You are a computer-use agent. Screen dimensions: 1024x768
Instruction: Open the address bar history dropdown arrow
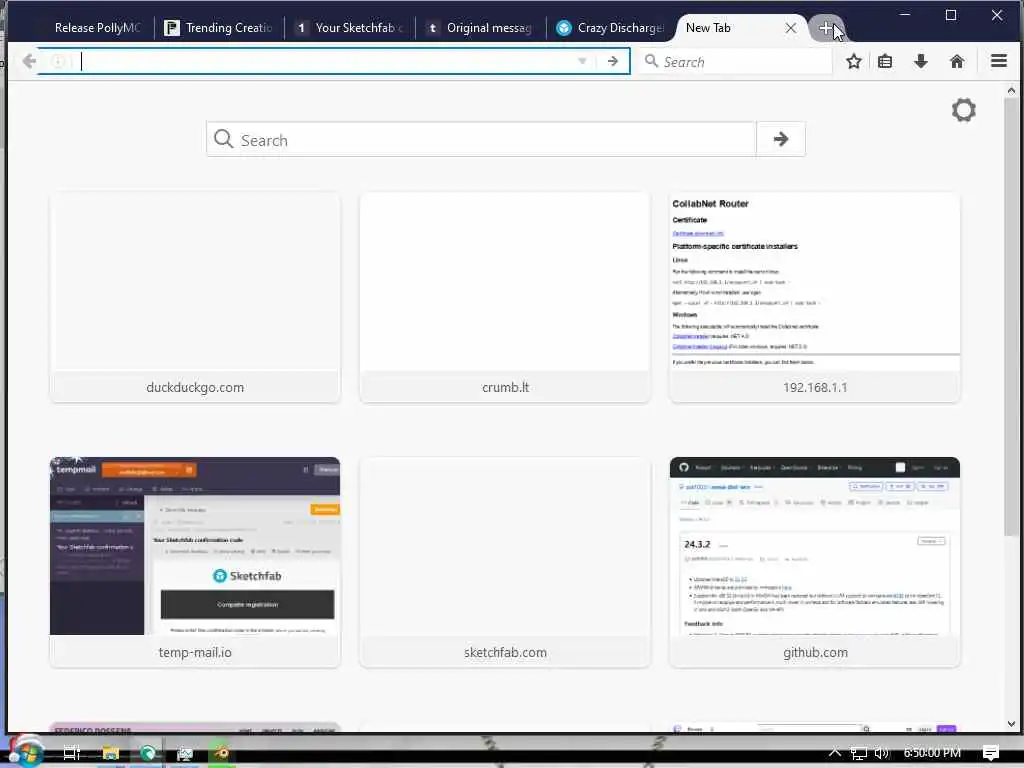tap(582, 61)
